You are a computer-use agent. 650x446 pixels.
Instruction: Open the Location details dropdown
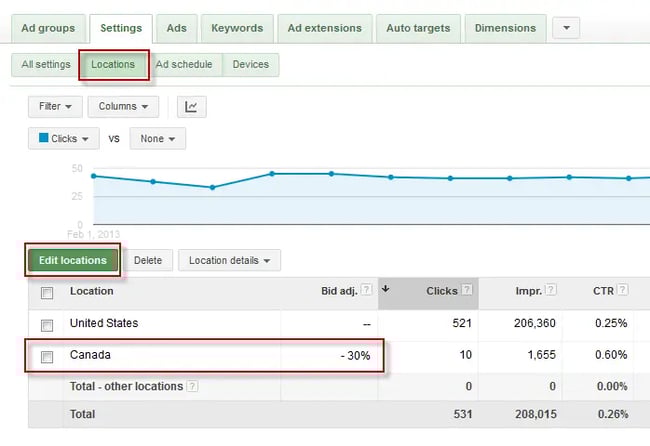pos(229,261)
